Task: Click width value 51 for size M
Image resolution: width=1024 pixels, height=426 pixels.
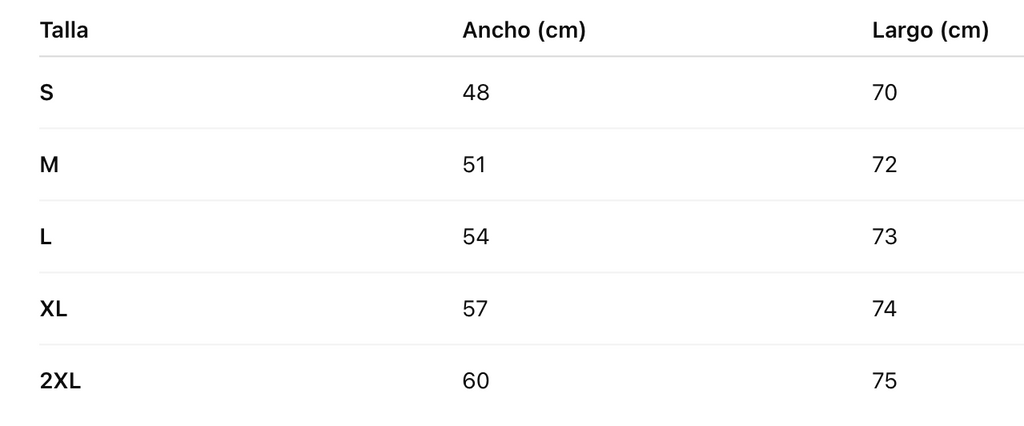Action: pos(474,165)
